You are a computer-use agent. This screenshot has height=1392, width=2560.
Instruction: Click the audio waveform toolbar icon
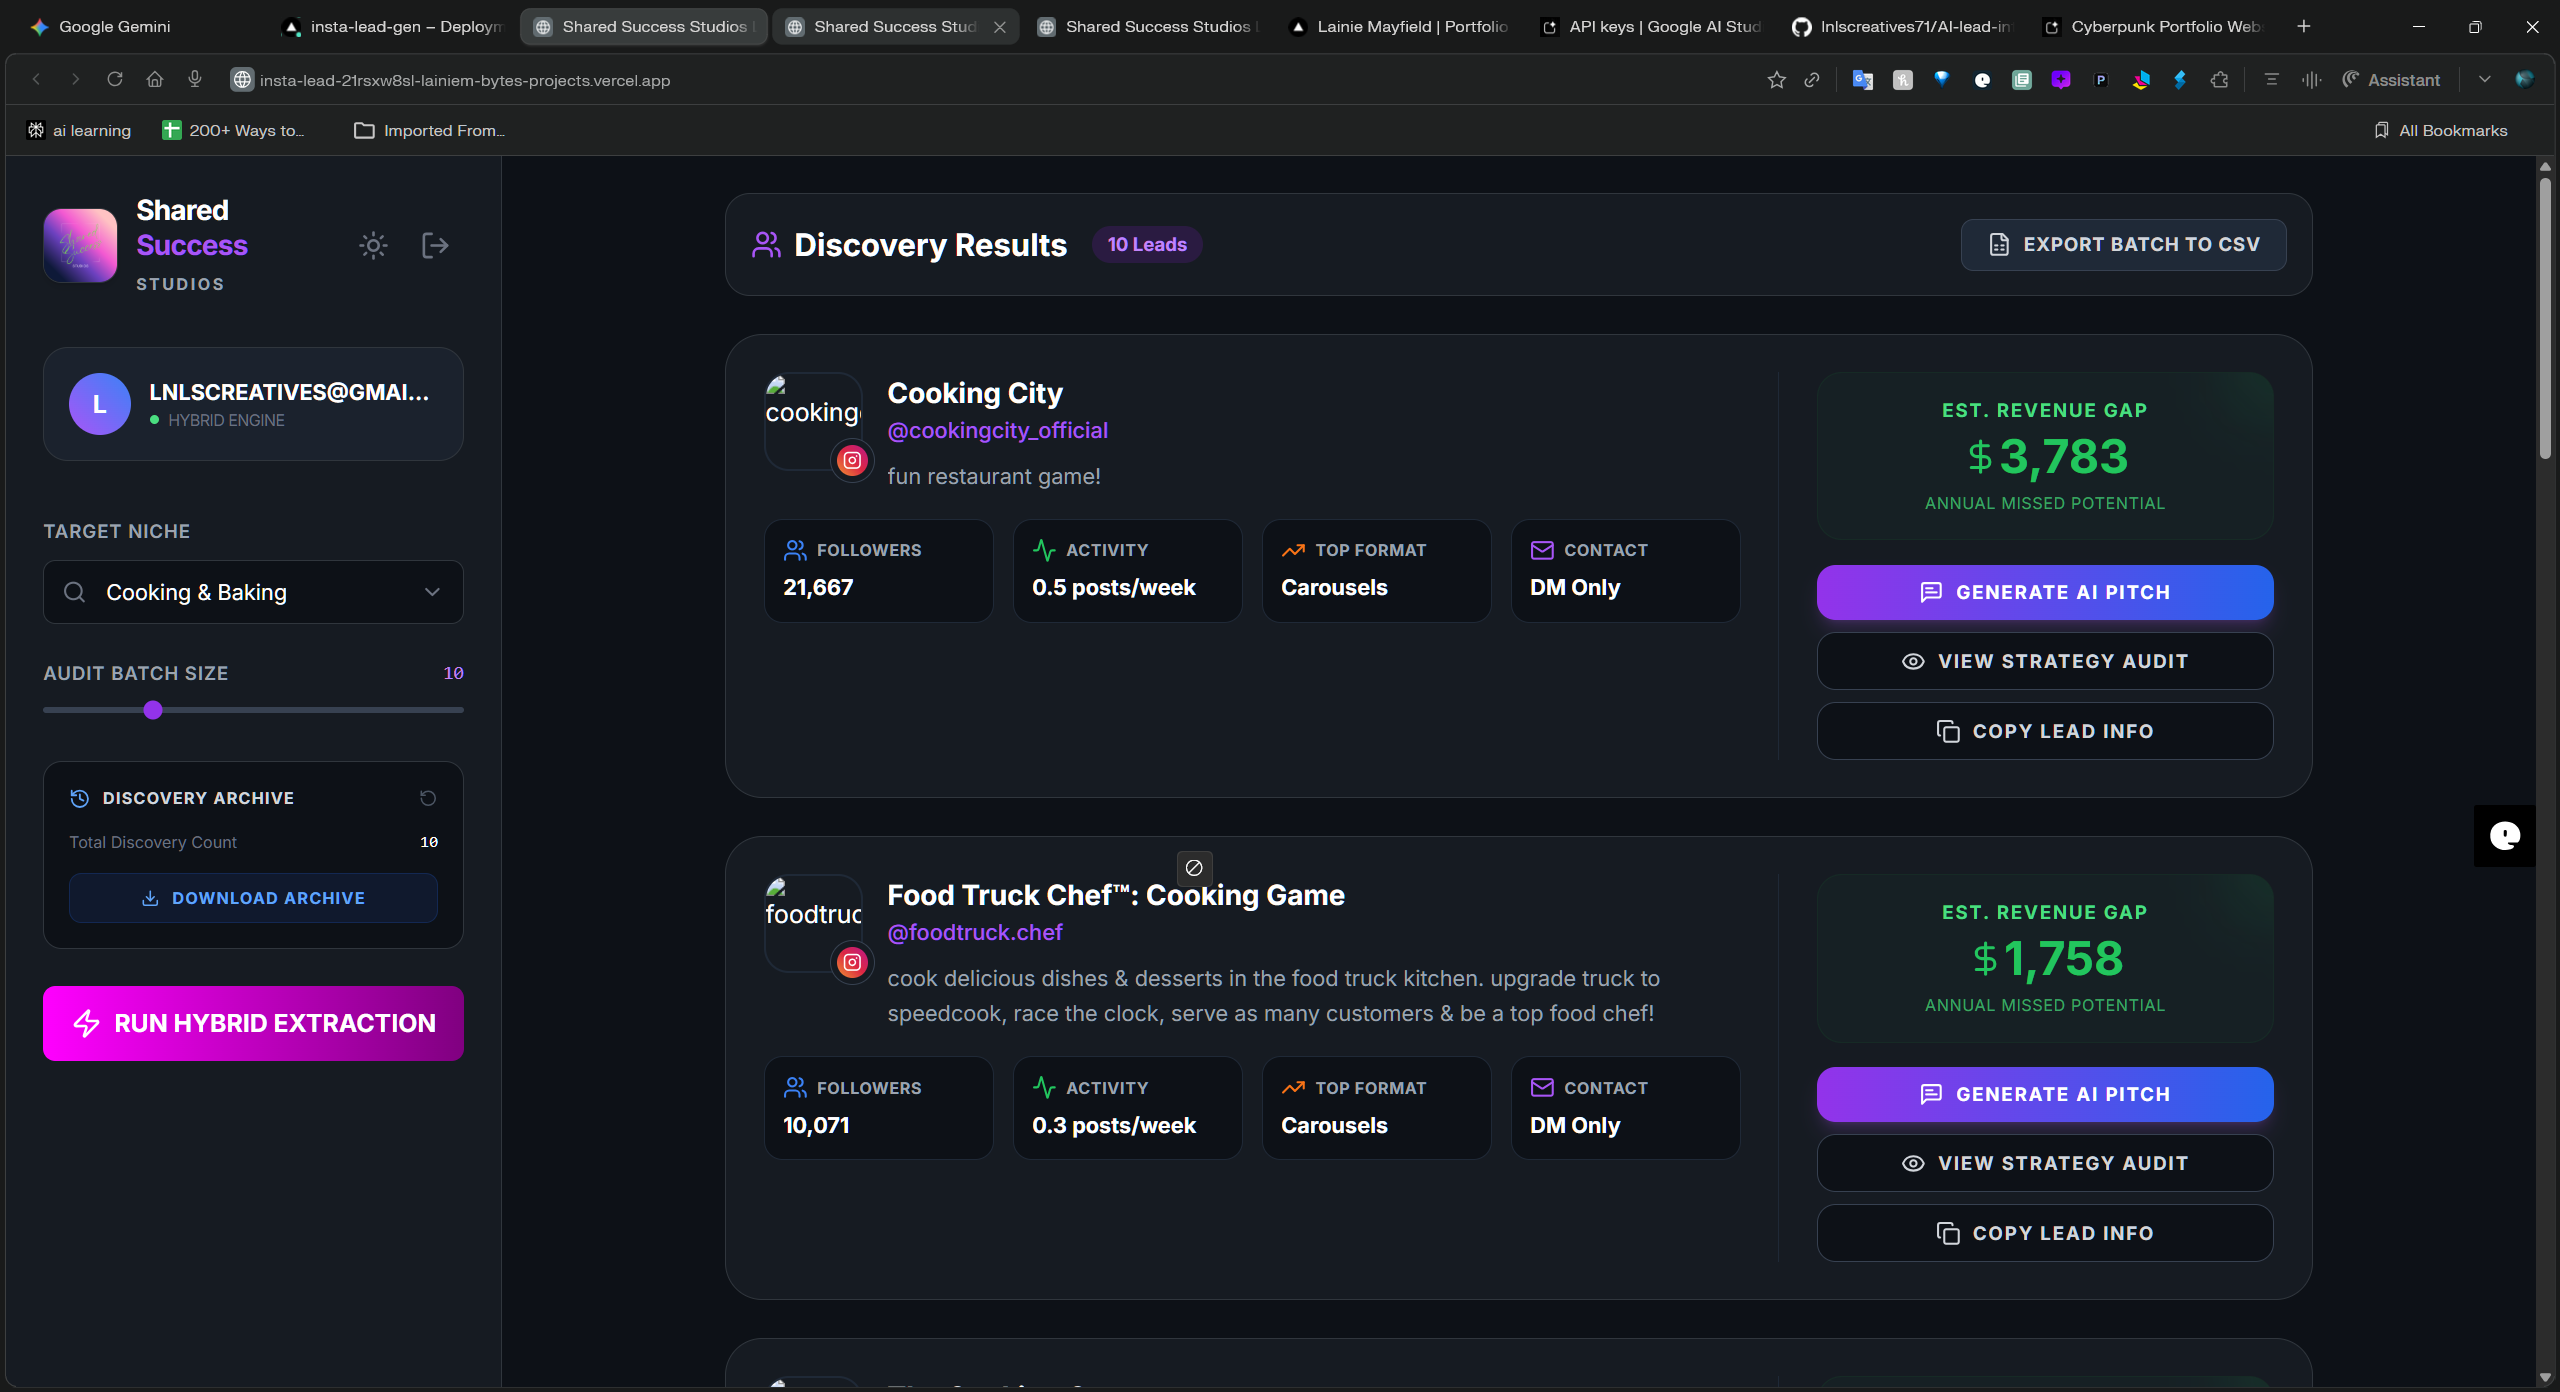point(2311,80)
